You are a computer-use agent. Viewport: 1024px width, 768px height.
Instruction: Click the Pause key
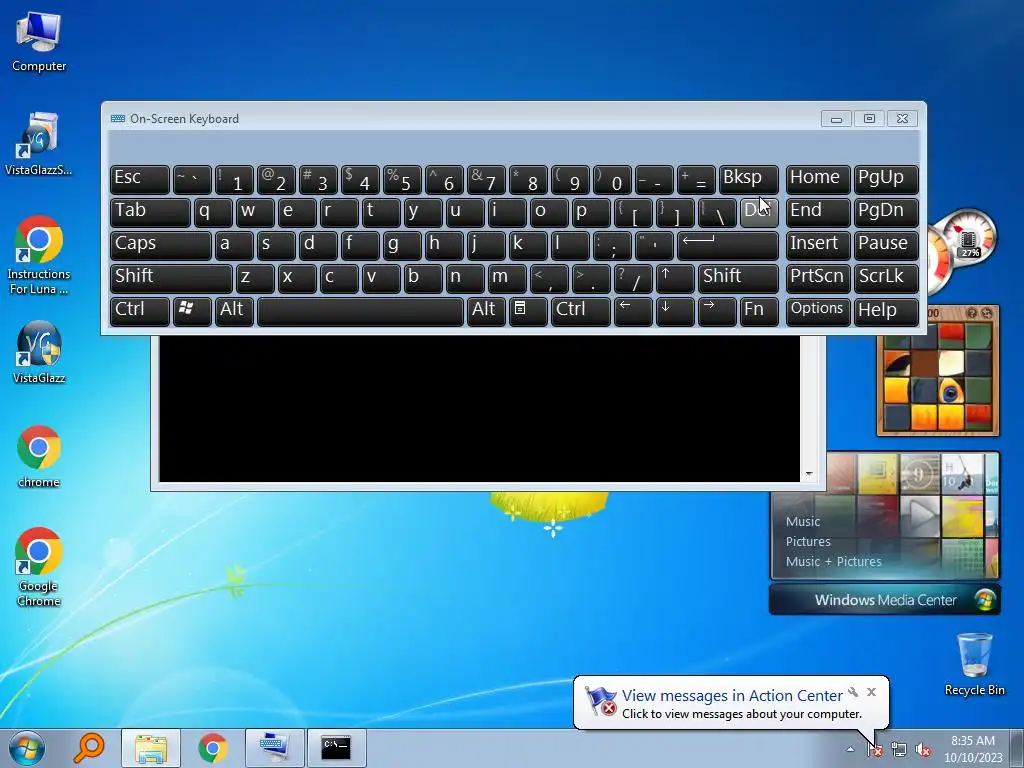[886, 245]
